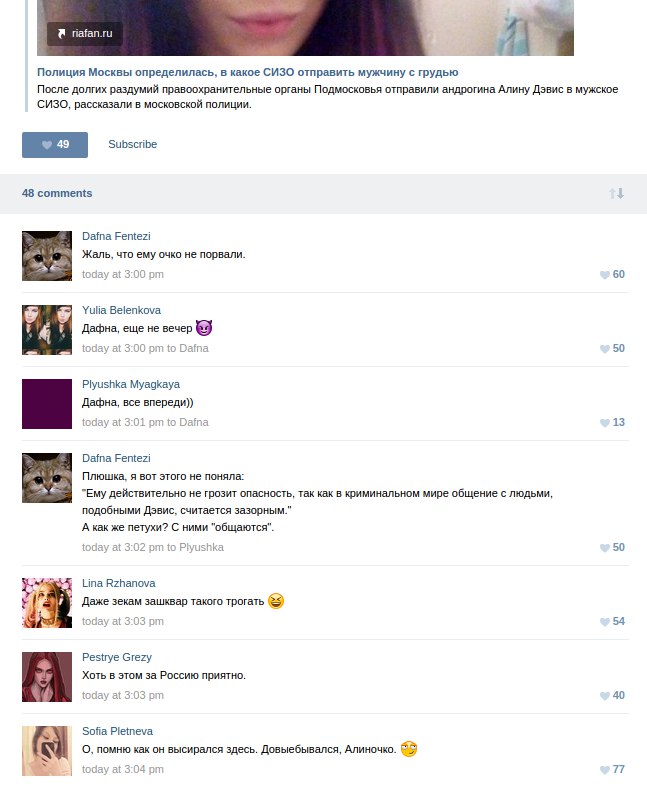The height and width of the screenshot is (786, 647).
Task: Like Yulia Belenkova's comment heart with 50
Action: point(612,348)
